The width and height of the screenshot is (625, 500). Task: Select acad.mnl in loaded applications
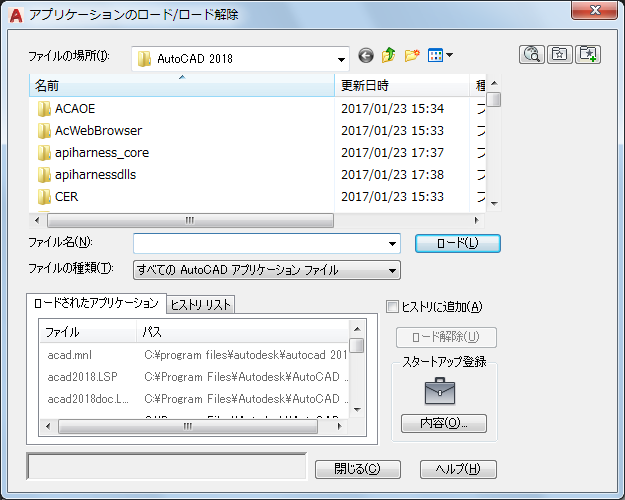point(69,355)
